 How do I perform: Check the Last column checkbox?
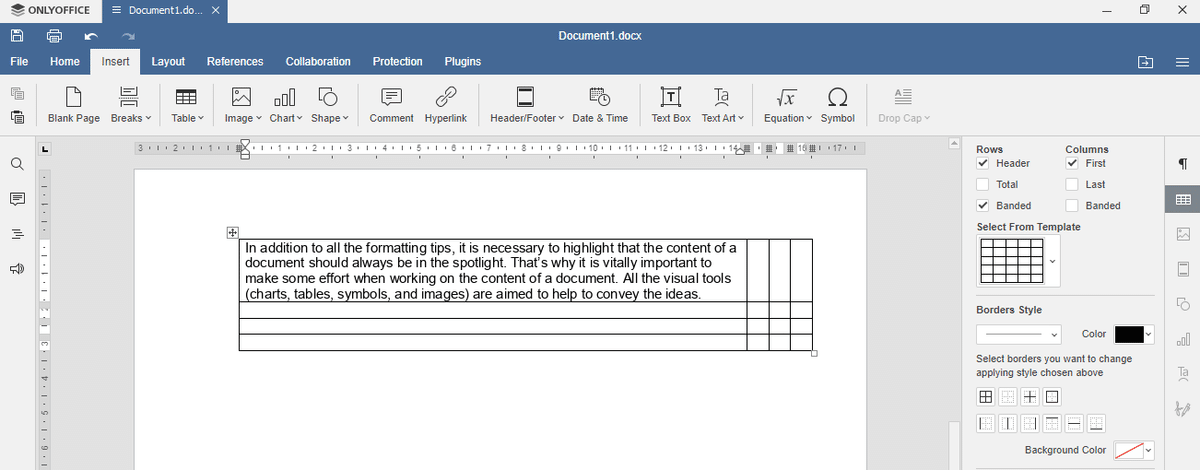click(1072, 184)
